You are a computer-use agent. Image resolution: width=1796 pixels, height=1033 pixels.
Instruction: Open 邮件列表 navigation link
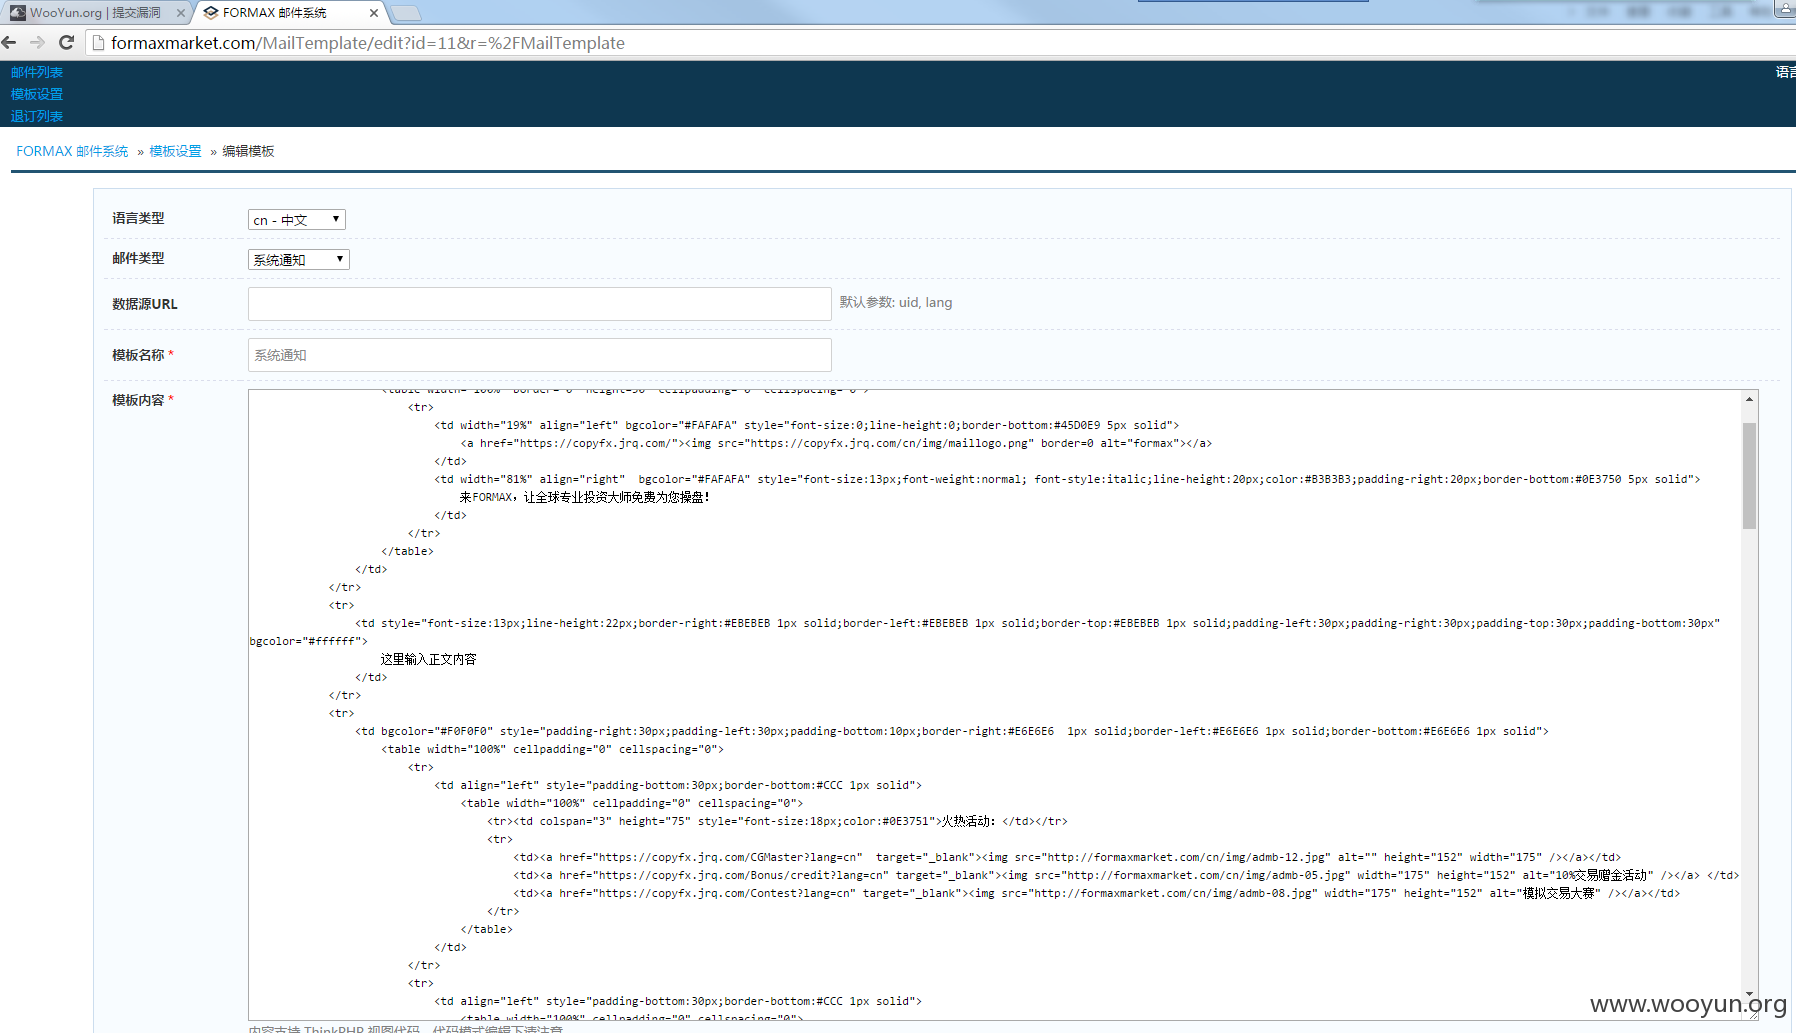[x=37, y=72]
